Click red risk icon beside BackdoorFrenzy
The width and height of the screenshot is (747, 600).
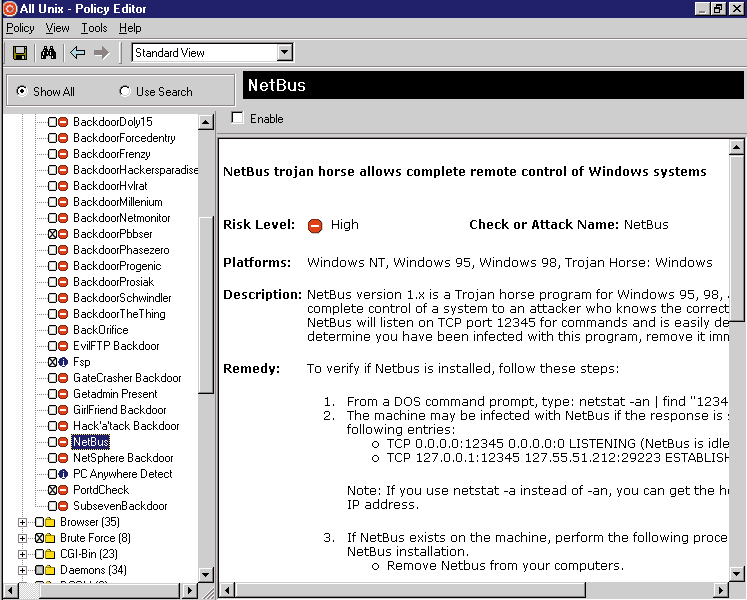point(63,154)
